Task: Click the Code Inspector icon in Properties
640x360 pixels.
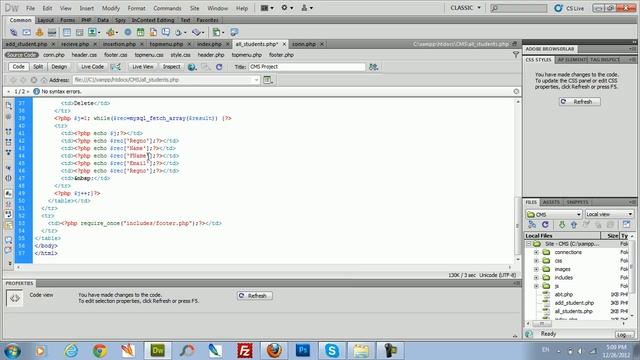Action: [x=15, y=298]
